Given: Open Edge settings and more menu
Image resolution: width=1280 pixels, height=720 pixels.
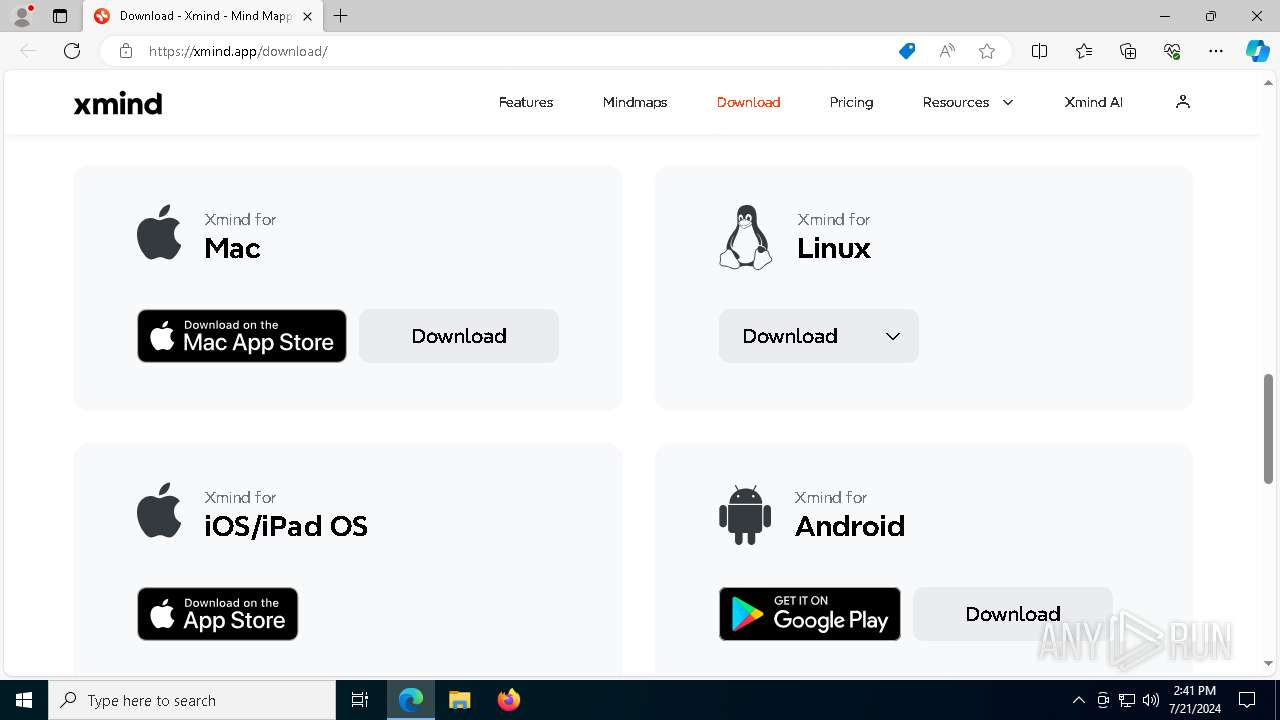Looking at the screenshot, I should [1216, 51].
